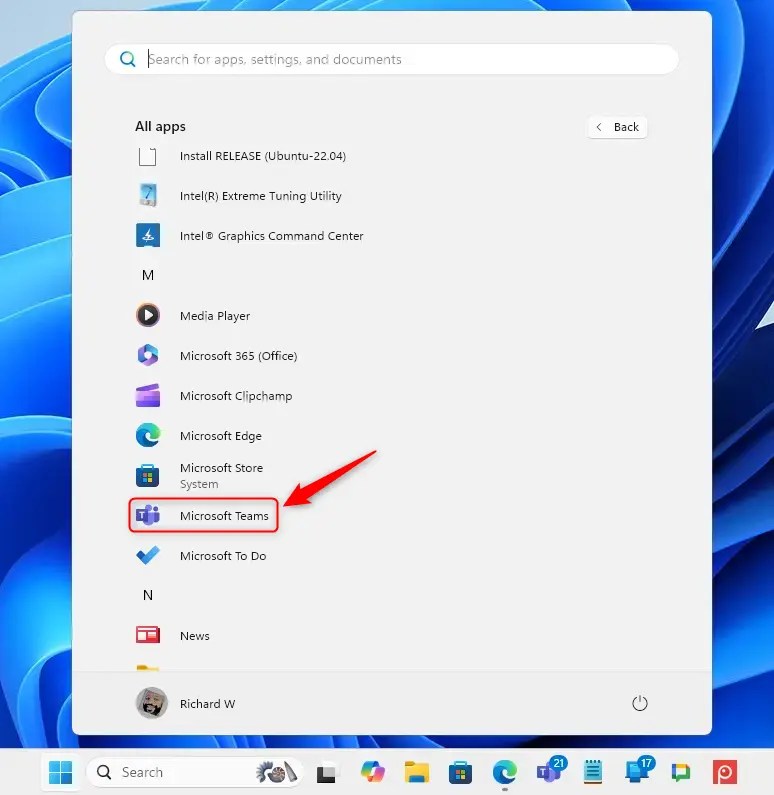
Task: Switch to Edge via taskbar icon
Action: coord(505,772)
